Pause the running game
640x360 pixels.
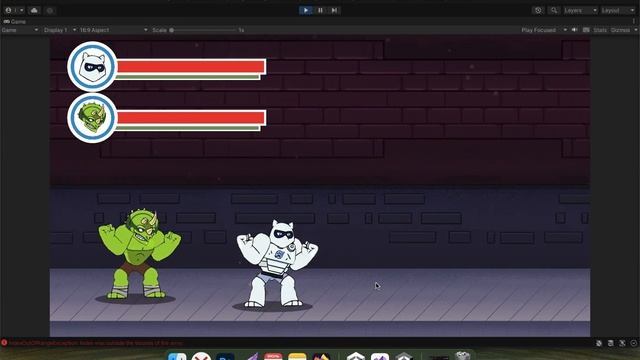[x=320, y=10]
